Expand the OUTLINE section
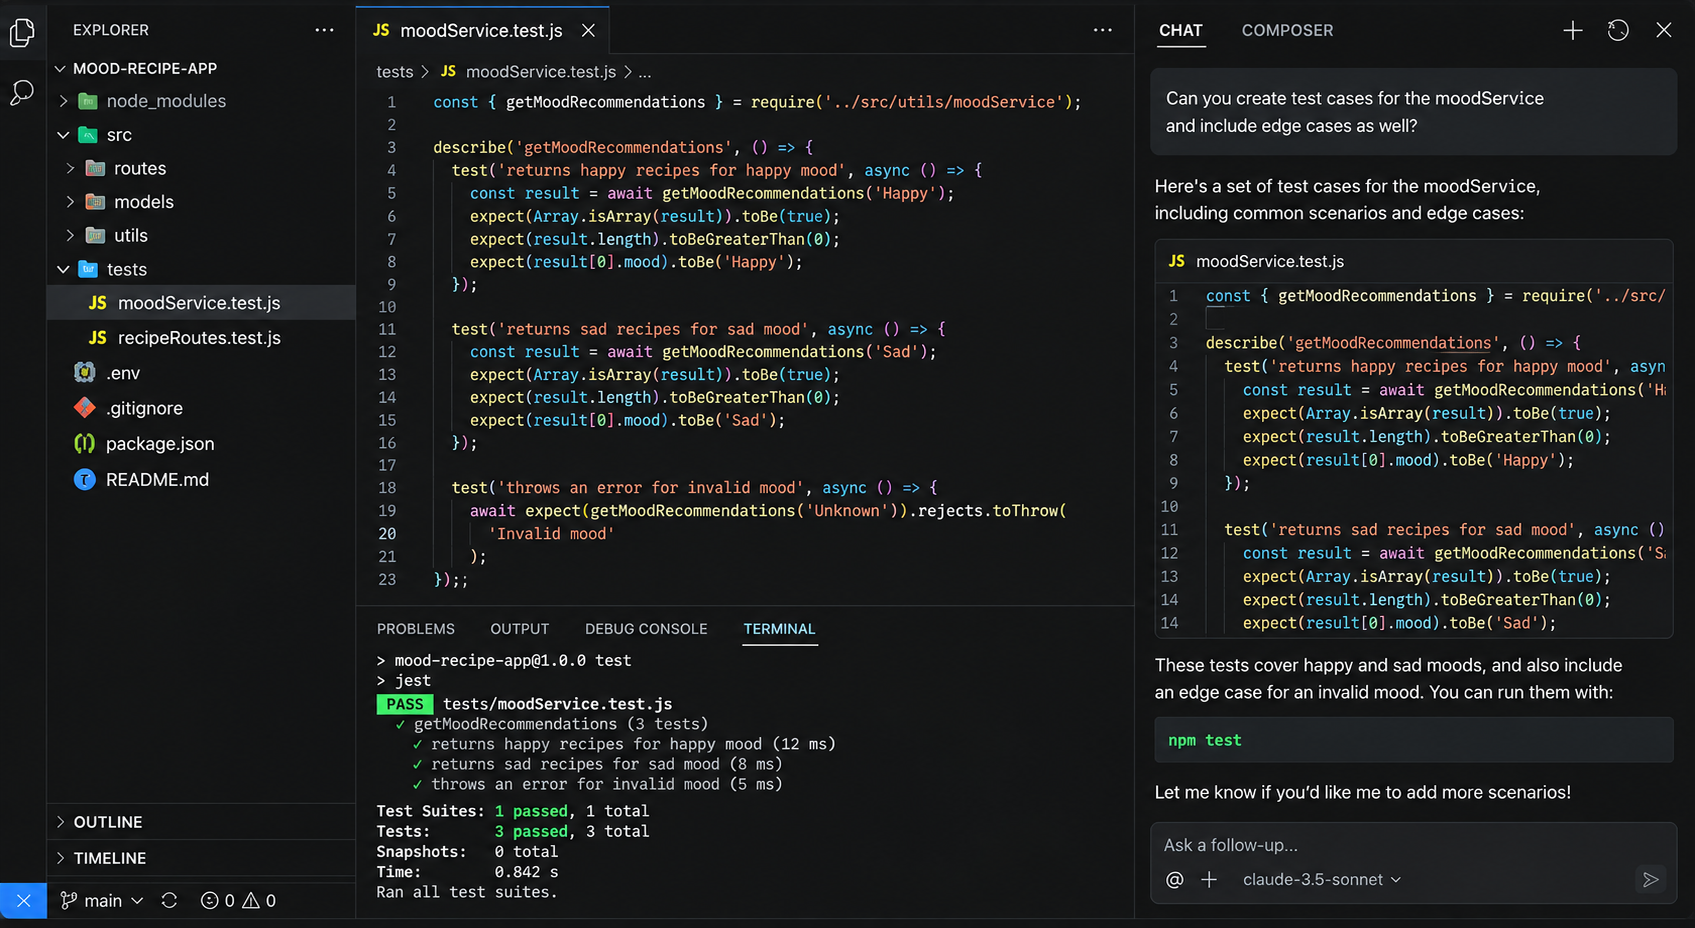The height and width of the screenshot is (928, 1695). coord(201,822)
